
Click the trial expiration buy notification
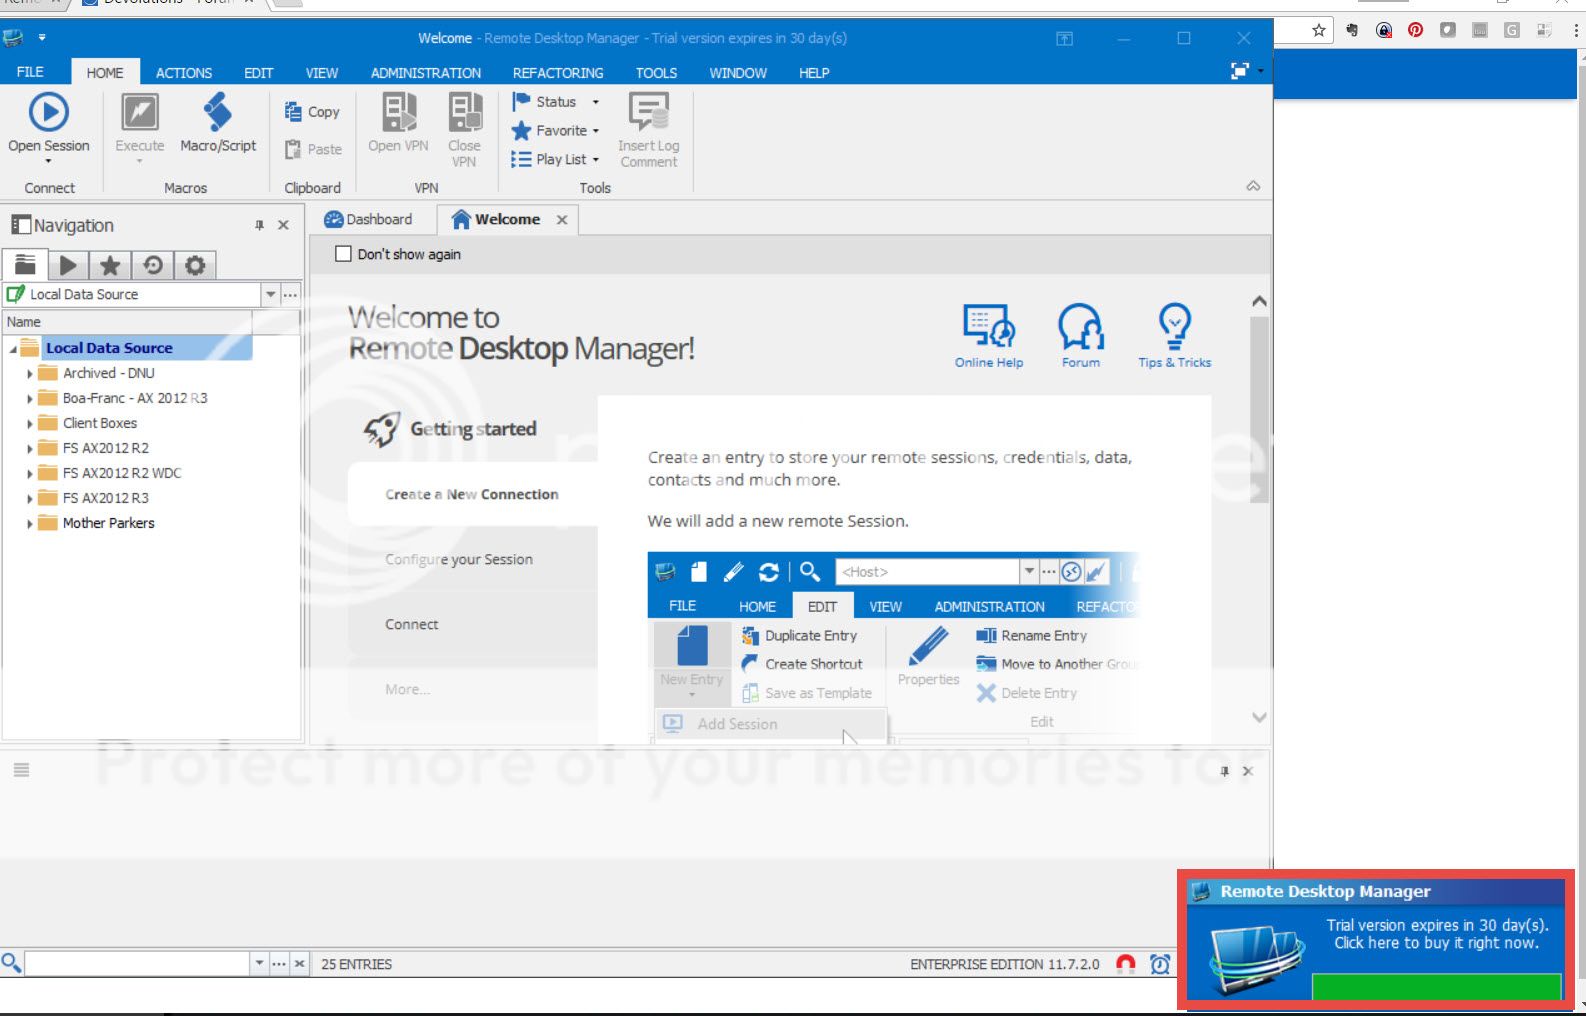tap(1435, 934)
